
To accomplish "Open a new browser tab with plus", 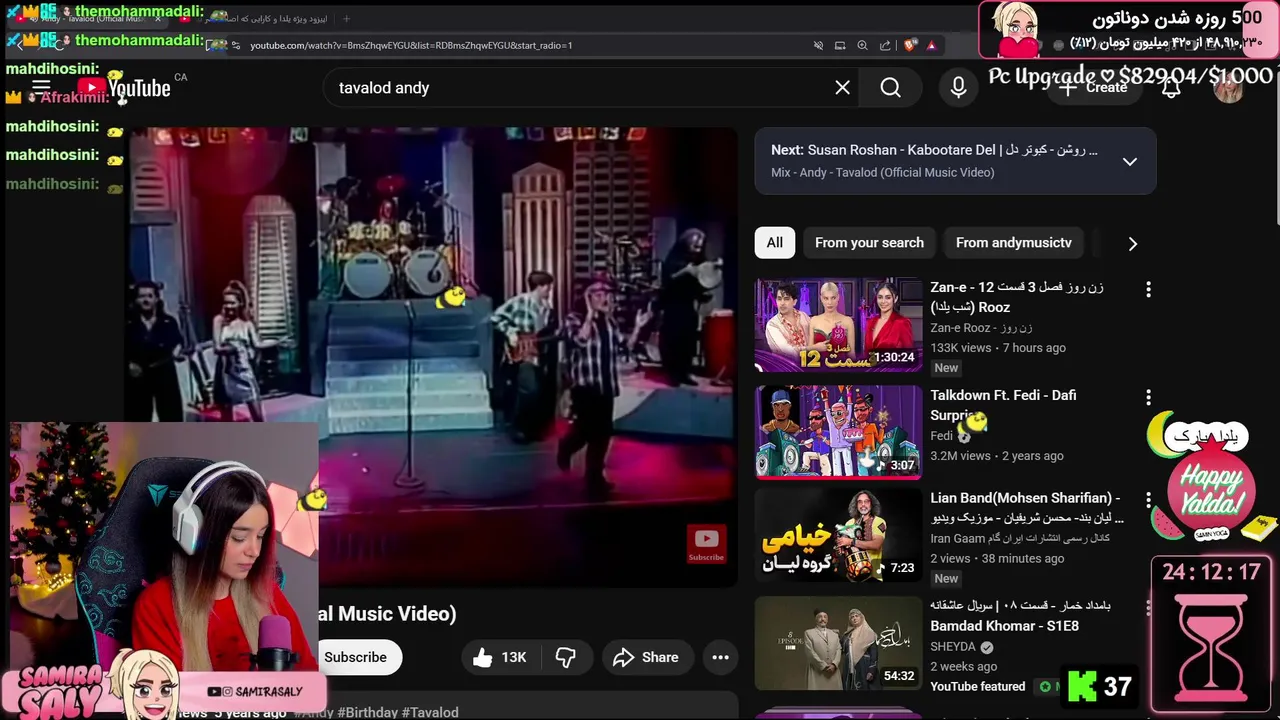I will [x=346, y=18].
